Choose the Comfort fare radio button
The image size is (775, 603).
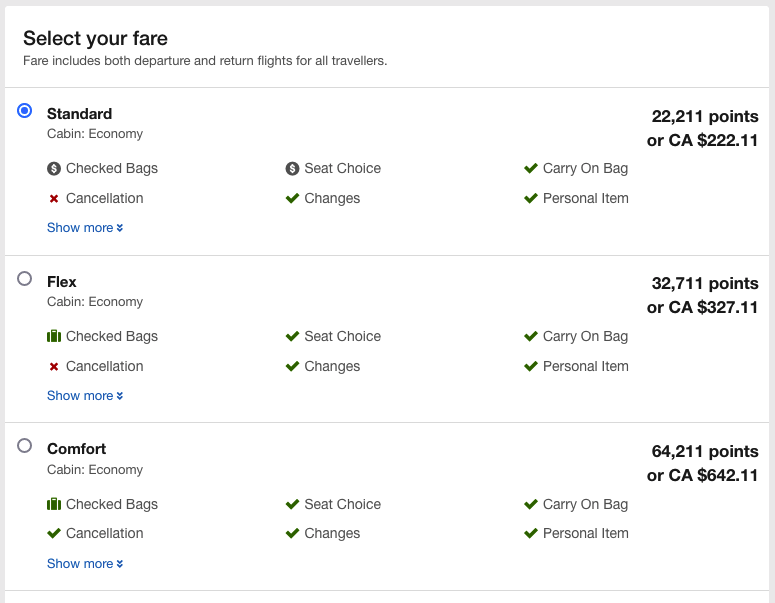[25, 446]
